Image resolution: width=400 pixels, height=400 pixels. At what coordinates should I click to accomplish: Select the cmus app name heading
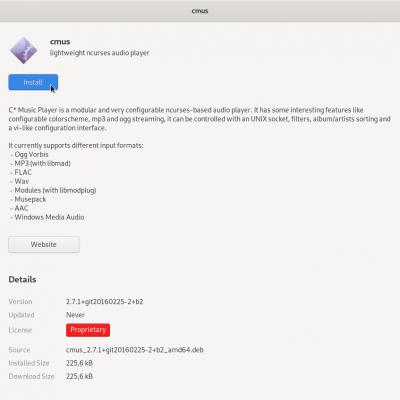click(x=60, y=42)
